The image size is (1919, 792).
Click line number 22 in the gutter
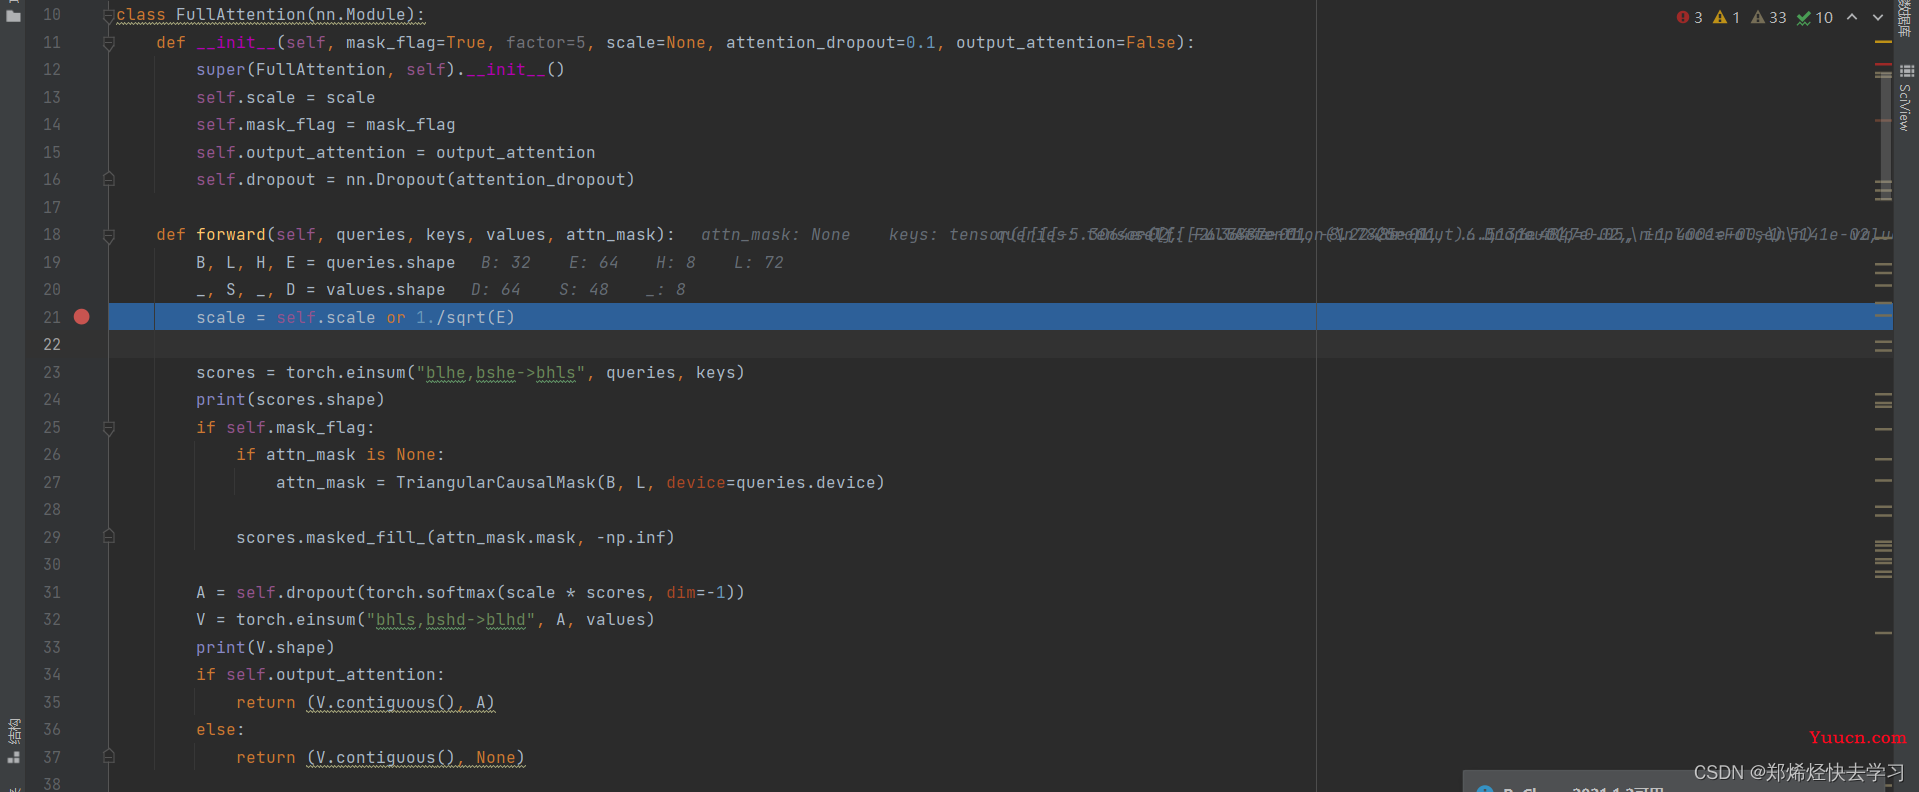[52, 345]
